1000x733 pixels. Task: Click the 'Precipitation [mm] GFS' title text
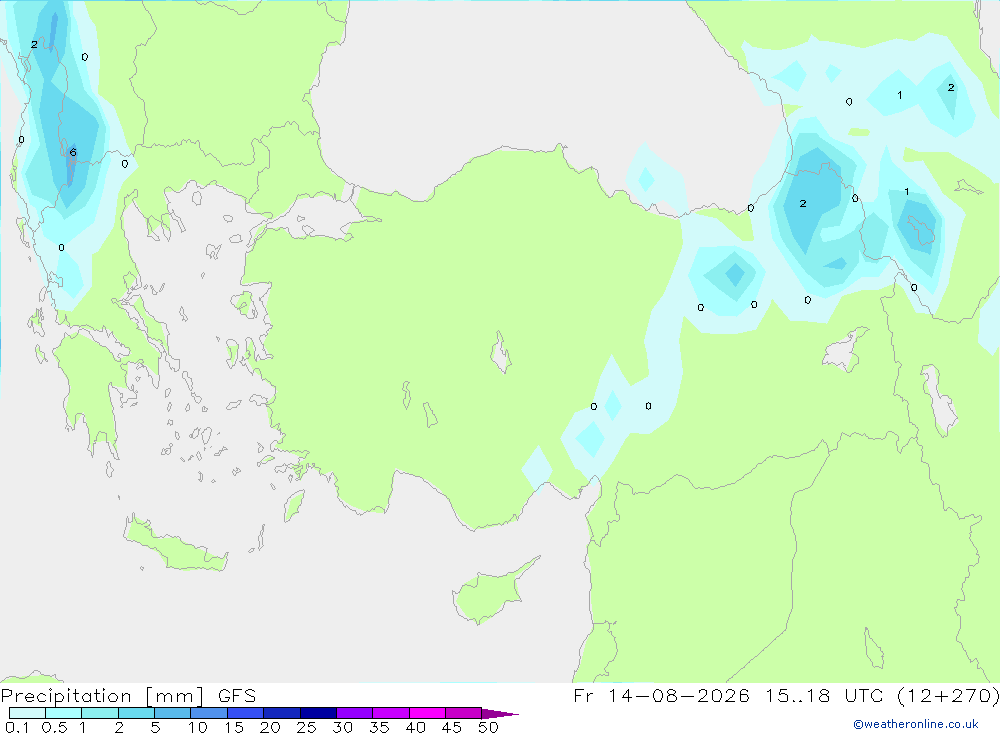128,695
